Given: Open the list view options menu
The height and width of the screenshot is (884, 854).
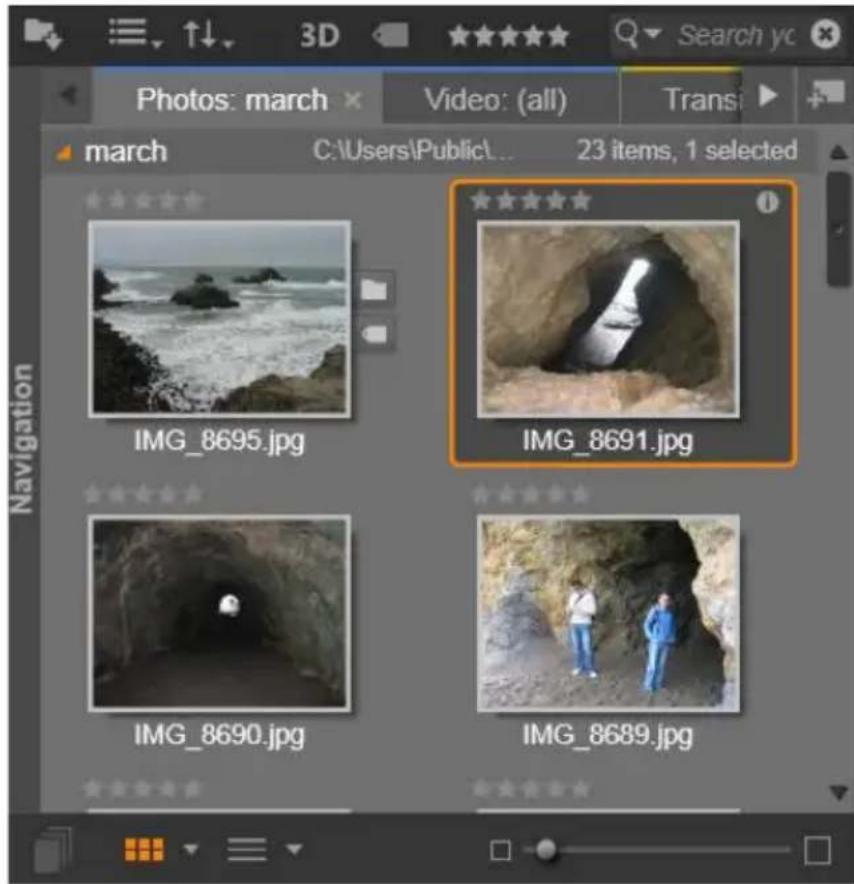Looking at the screenshot, I should pos(135,33).
